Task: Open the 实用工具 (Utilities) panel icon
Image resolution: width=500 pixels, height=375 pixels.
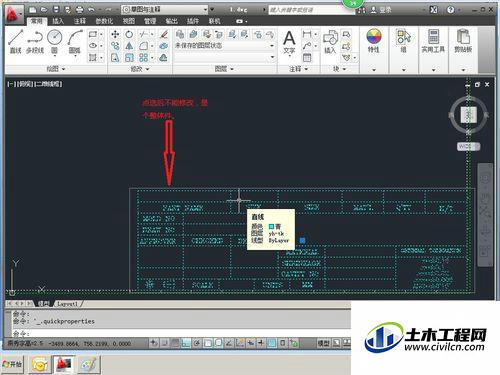Action: [433, 41]
